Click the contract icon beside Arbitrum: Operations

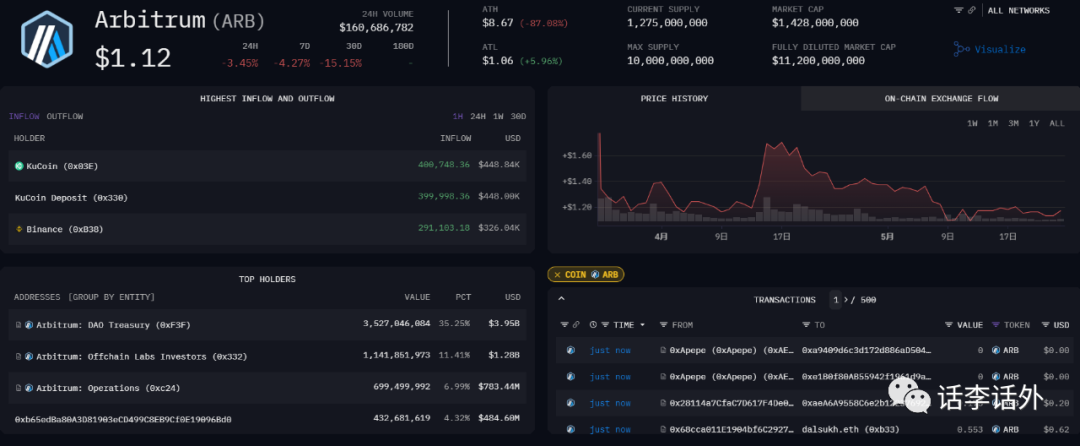(x=18, y=388)
